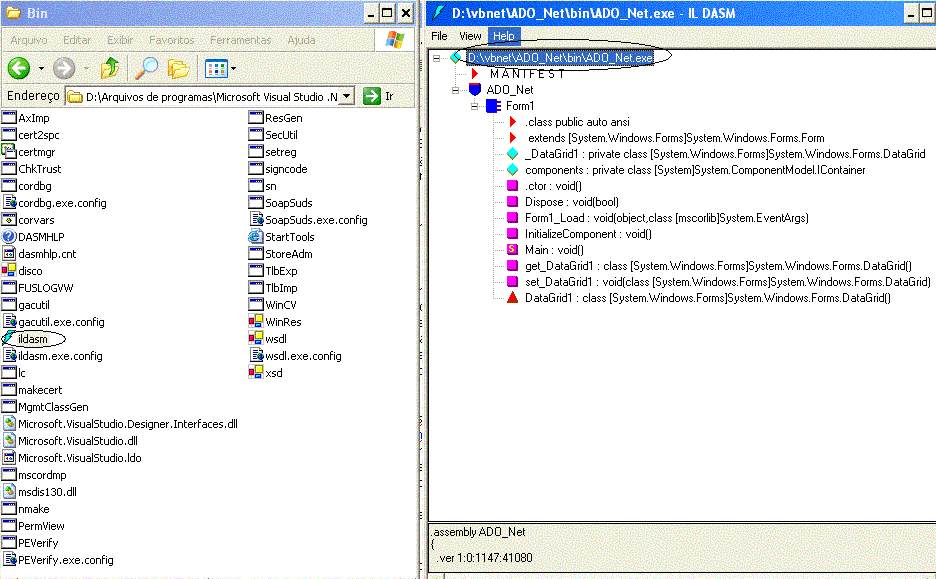Click the Forward arrow in Bin window

(x=64, y=68)
